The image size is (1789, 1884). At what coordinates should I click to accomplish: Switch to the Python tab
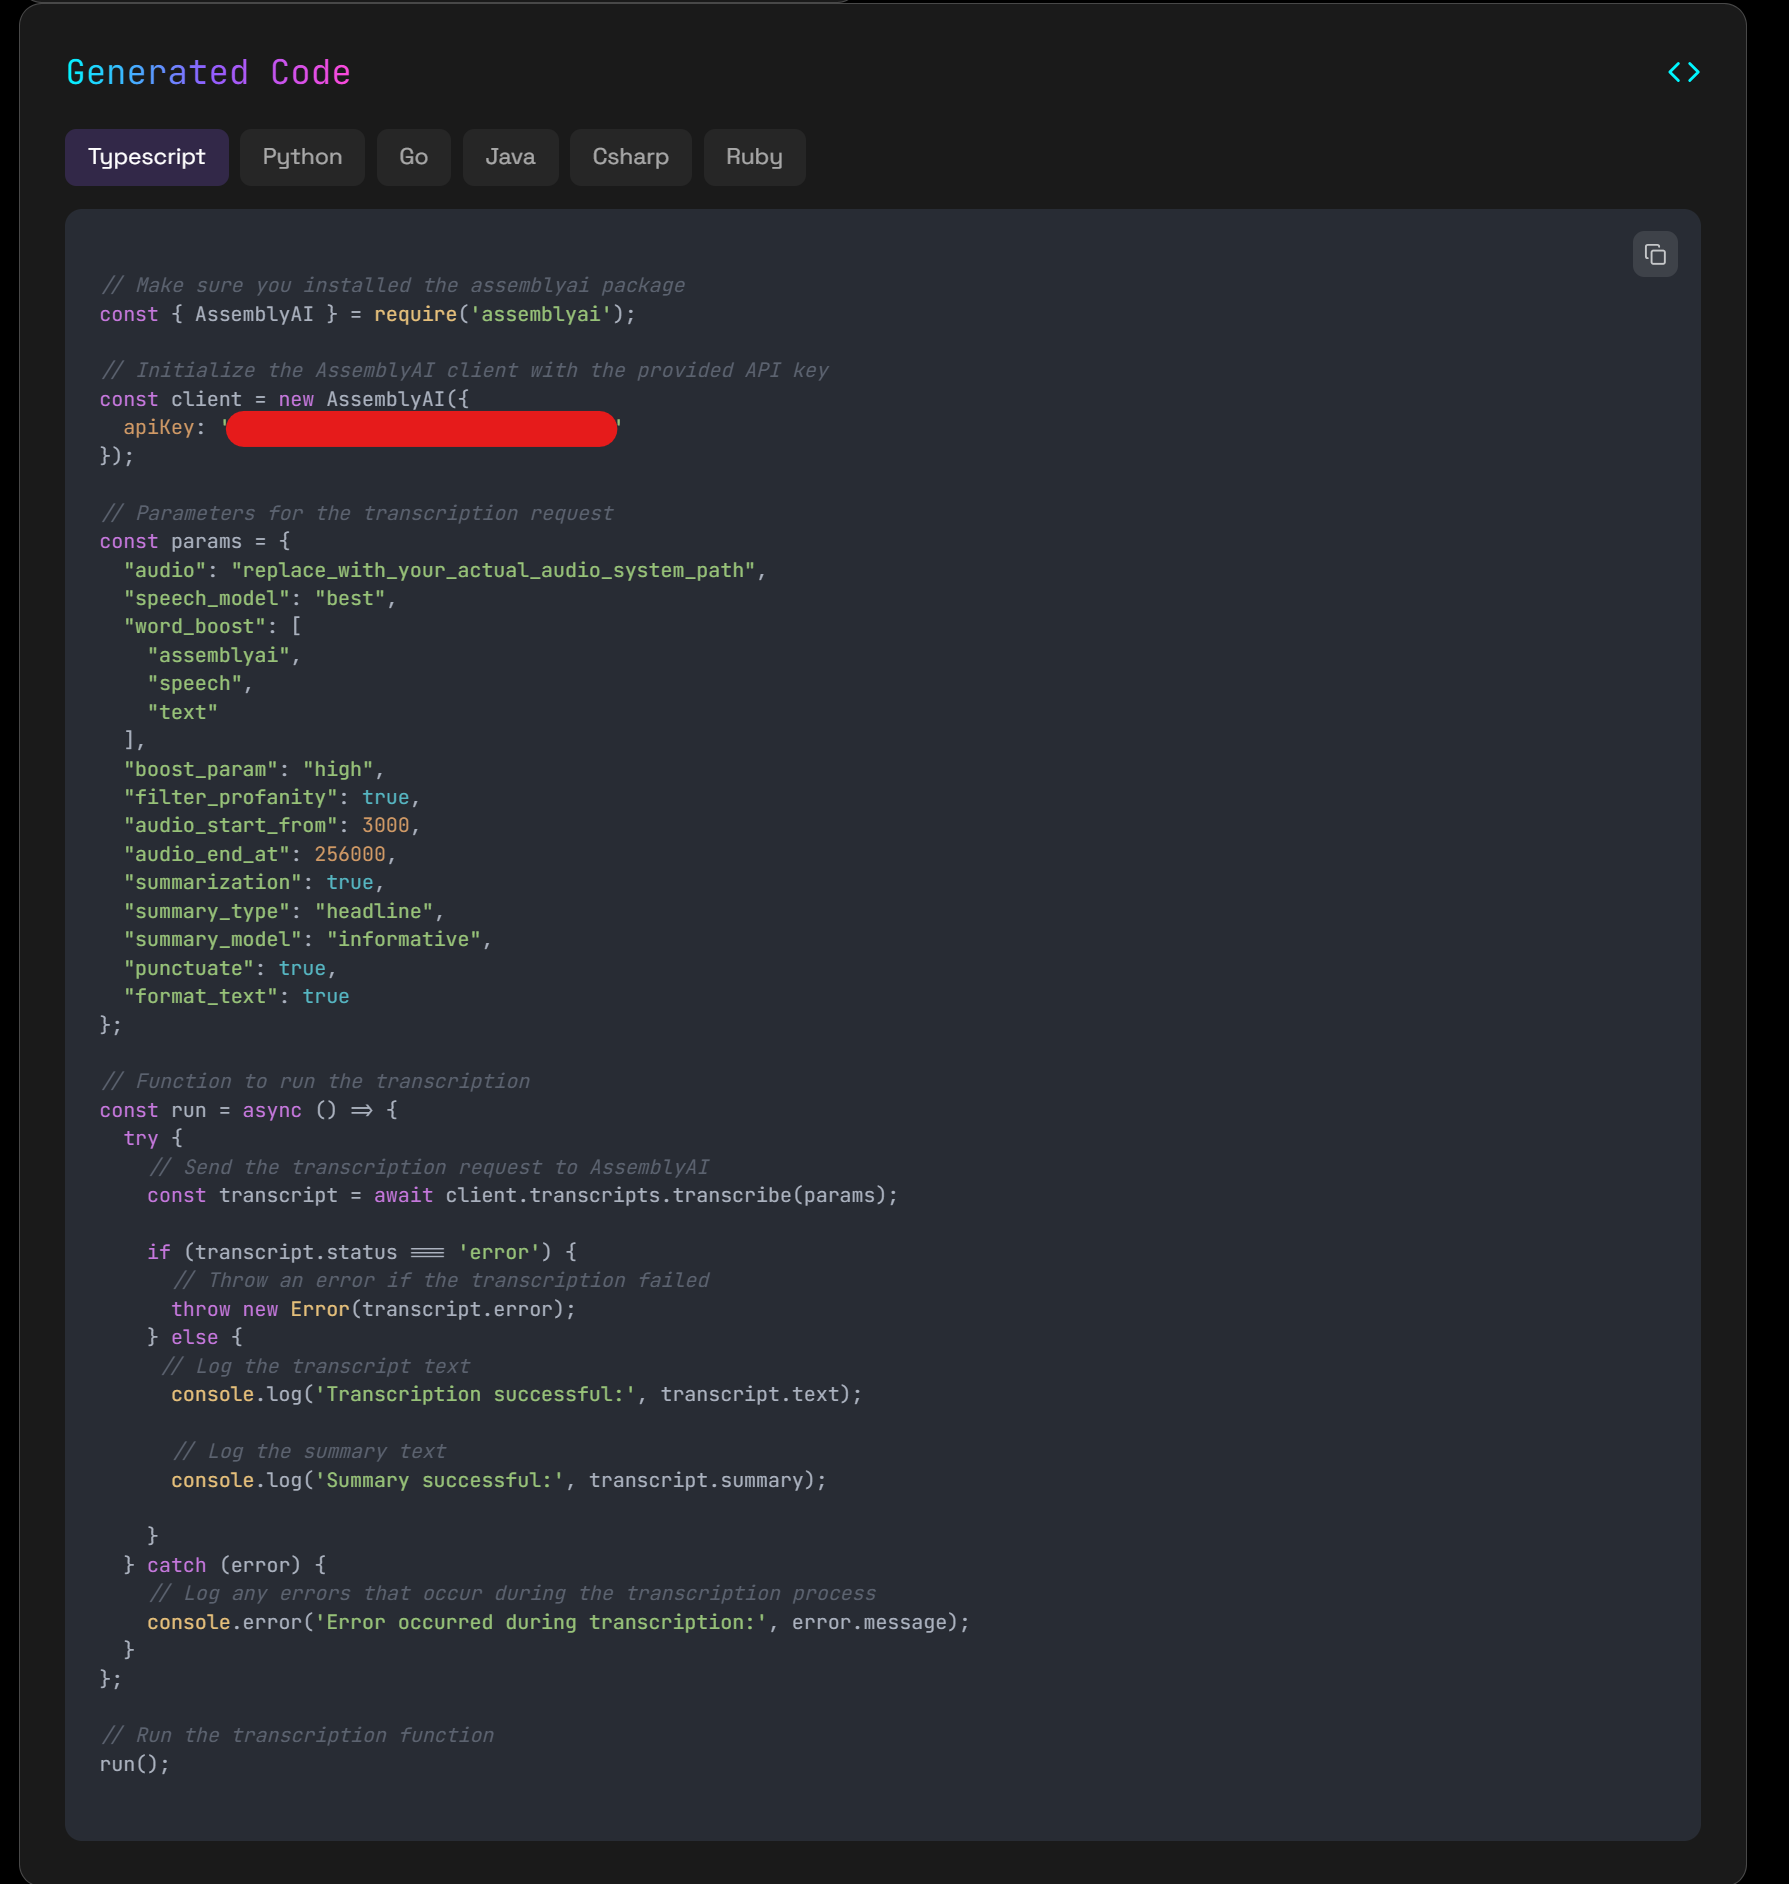coord(302,157)
